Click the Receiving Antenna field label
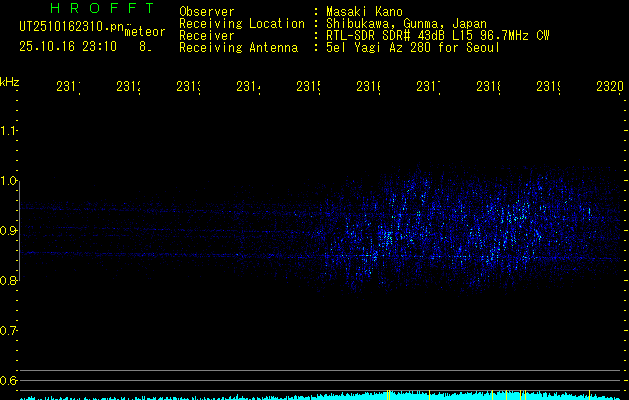 tap(241, 47)
